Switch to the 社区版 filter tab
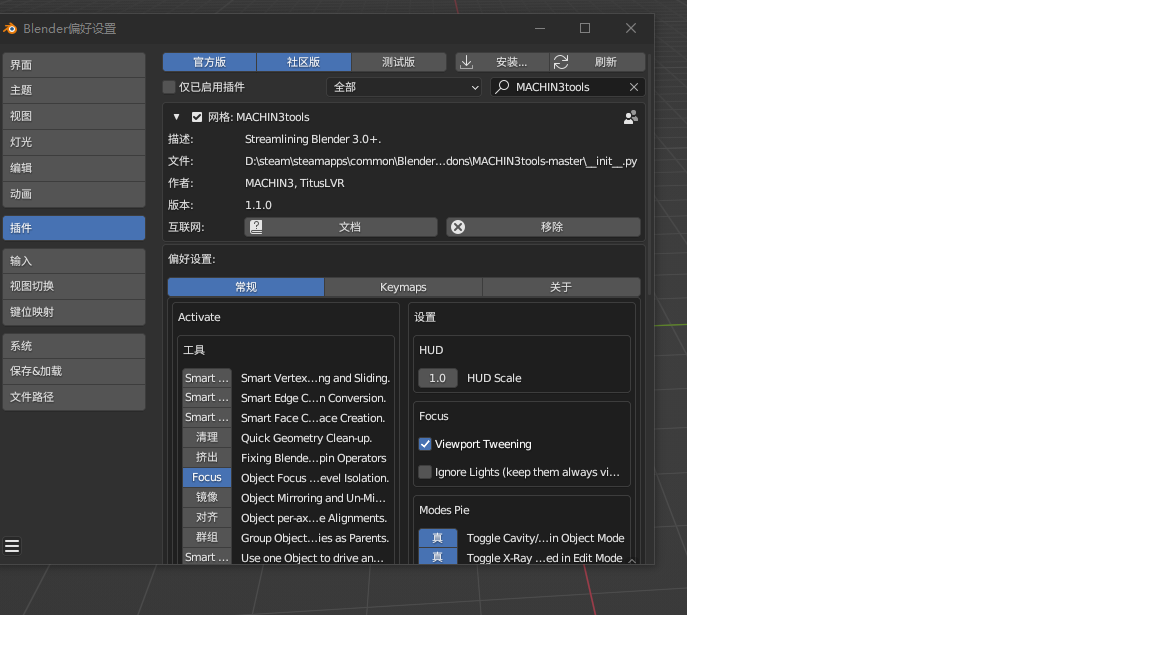The image size is (1152, 648). 303,62
